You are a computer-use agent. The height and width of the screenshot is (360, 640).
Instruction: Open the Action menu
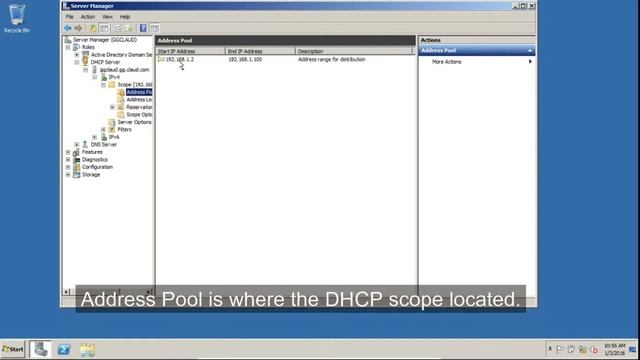88,17
